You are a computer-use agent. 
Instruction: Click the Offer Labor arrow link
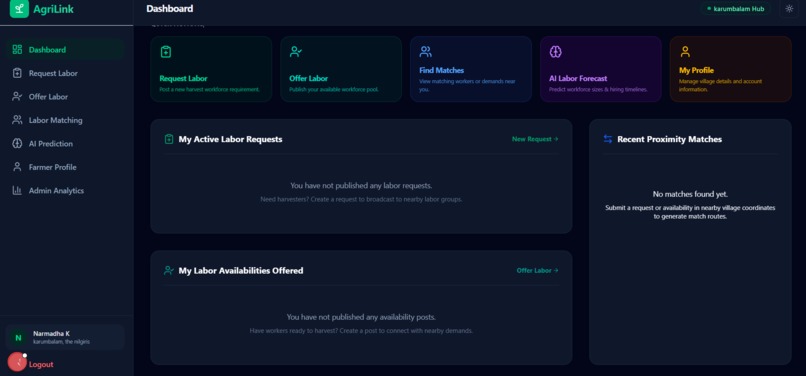pos(537,270)
